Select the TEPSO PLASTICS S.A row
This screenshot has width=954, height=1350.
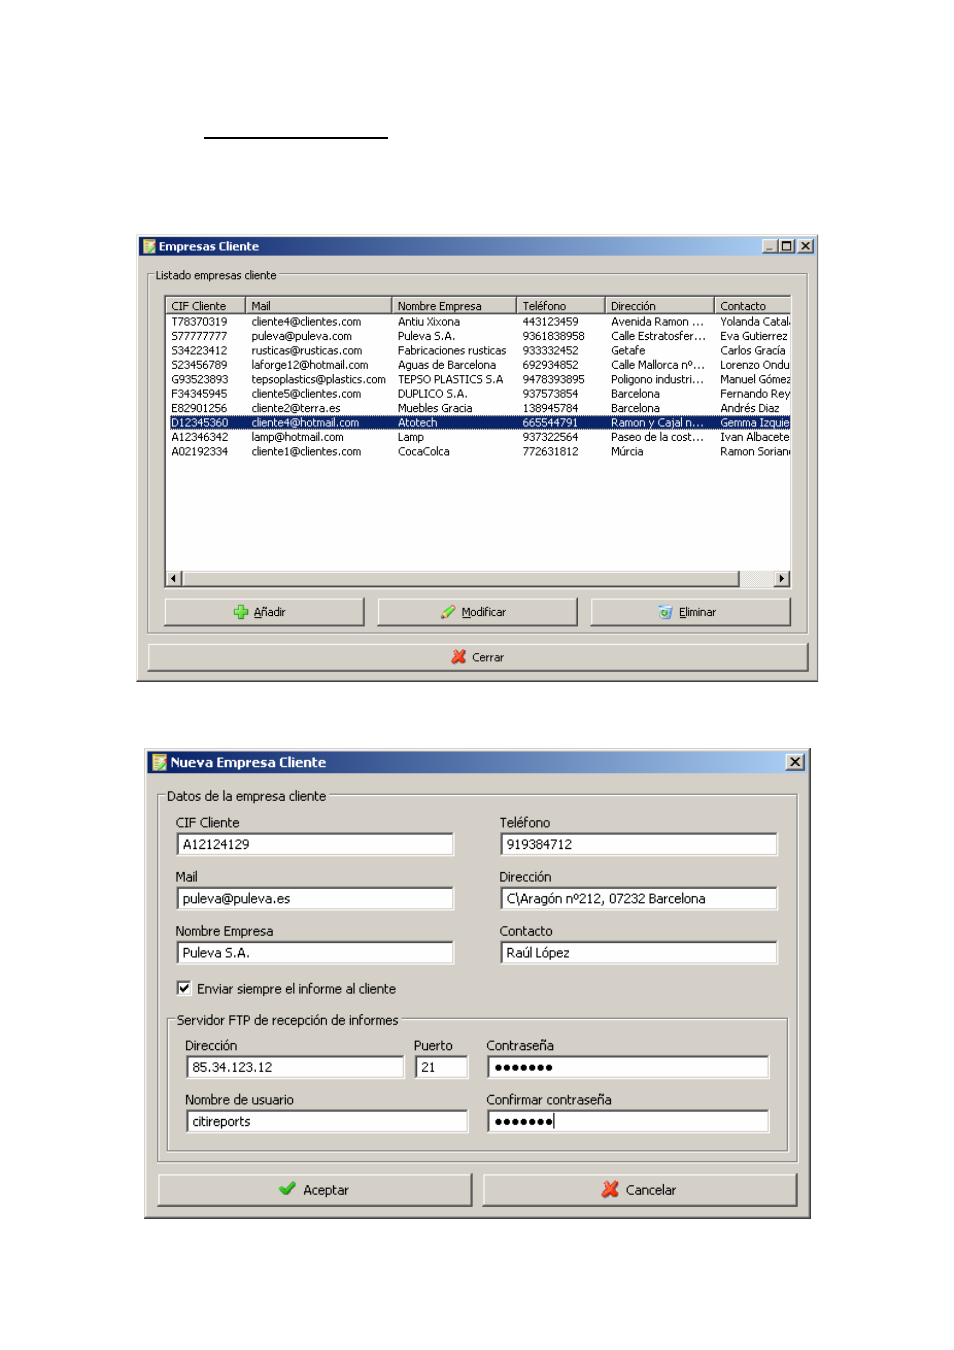point(478,379)
